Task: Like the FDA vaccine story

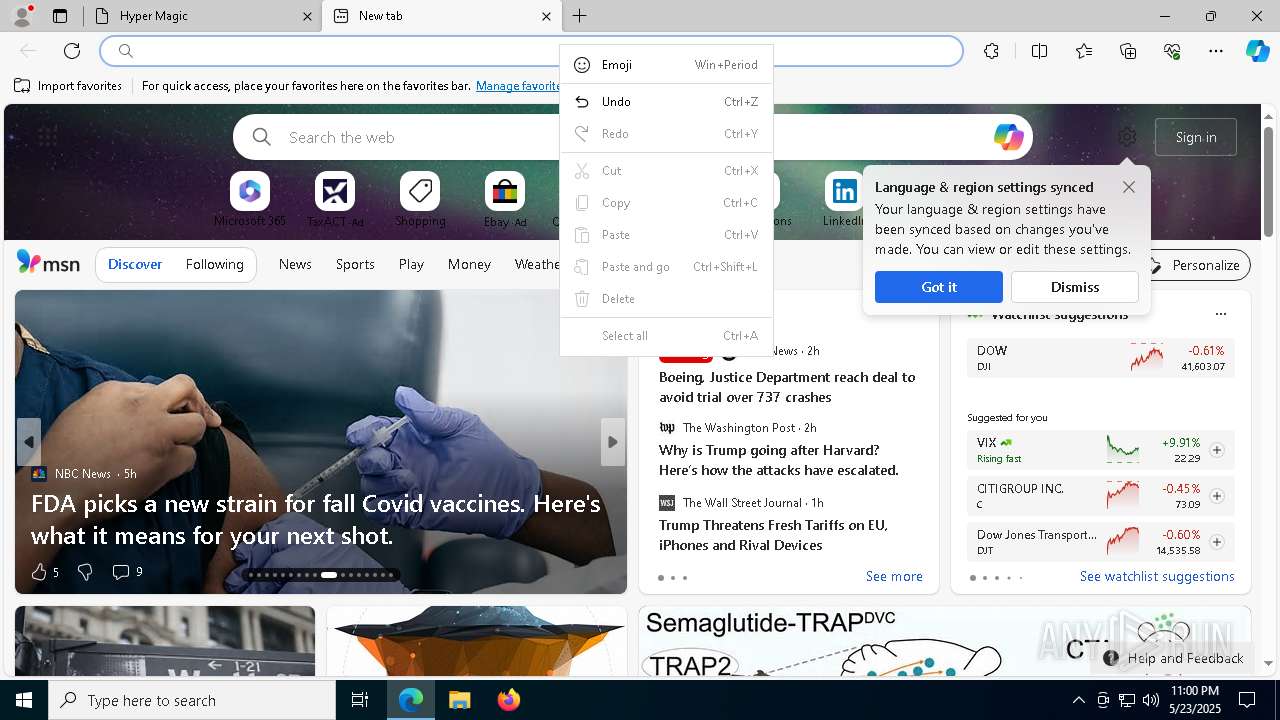Action: click(44, 572)
